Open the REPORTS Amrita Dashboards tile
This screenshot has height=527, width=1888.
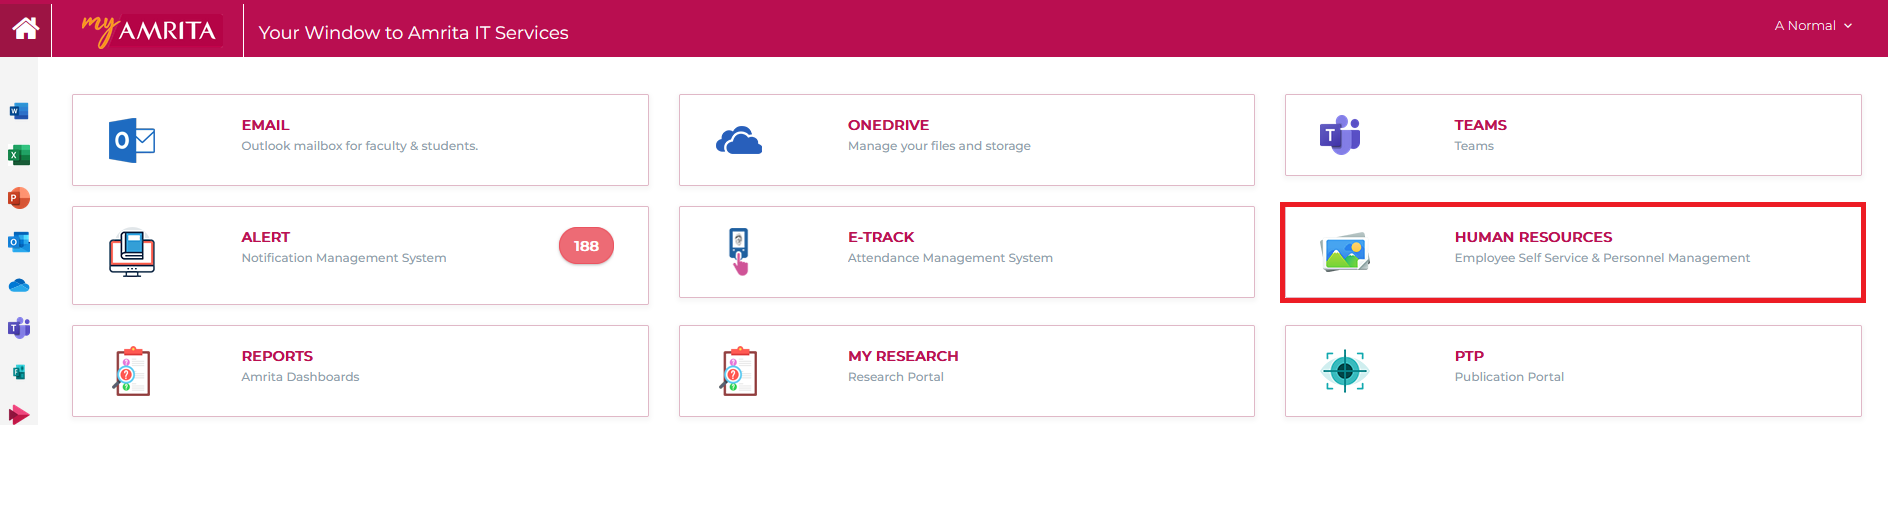277,356
